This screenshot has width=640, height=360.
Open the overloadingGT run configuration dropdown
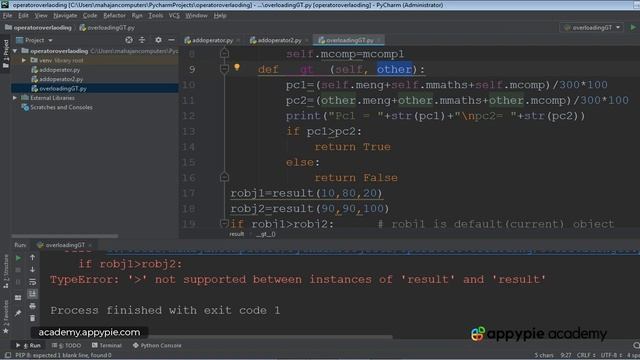[x=592, y=27]
